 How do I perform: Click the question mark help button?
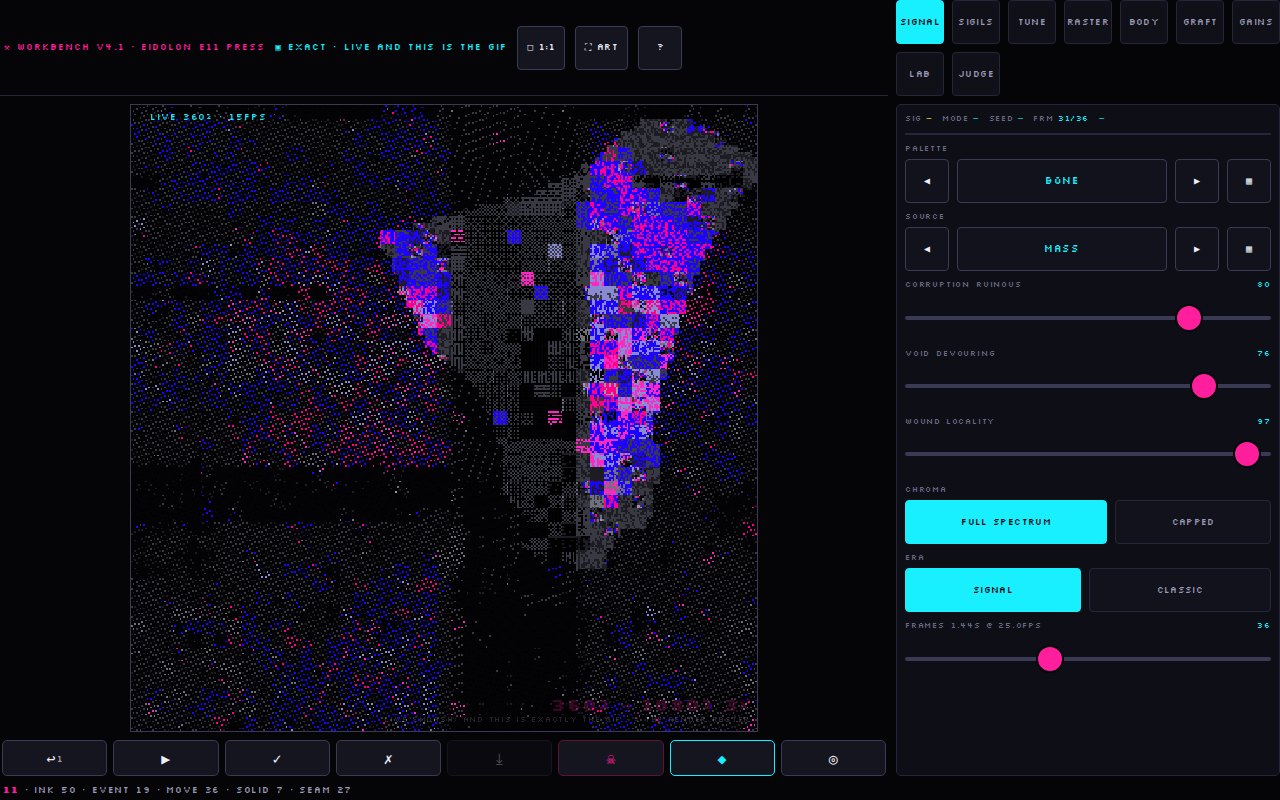click(x=660, y=48)
